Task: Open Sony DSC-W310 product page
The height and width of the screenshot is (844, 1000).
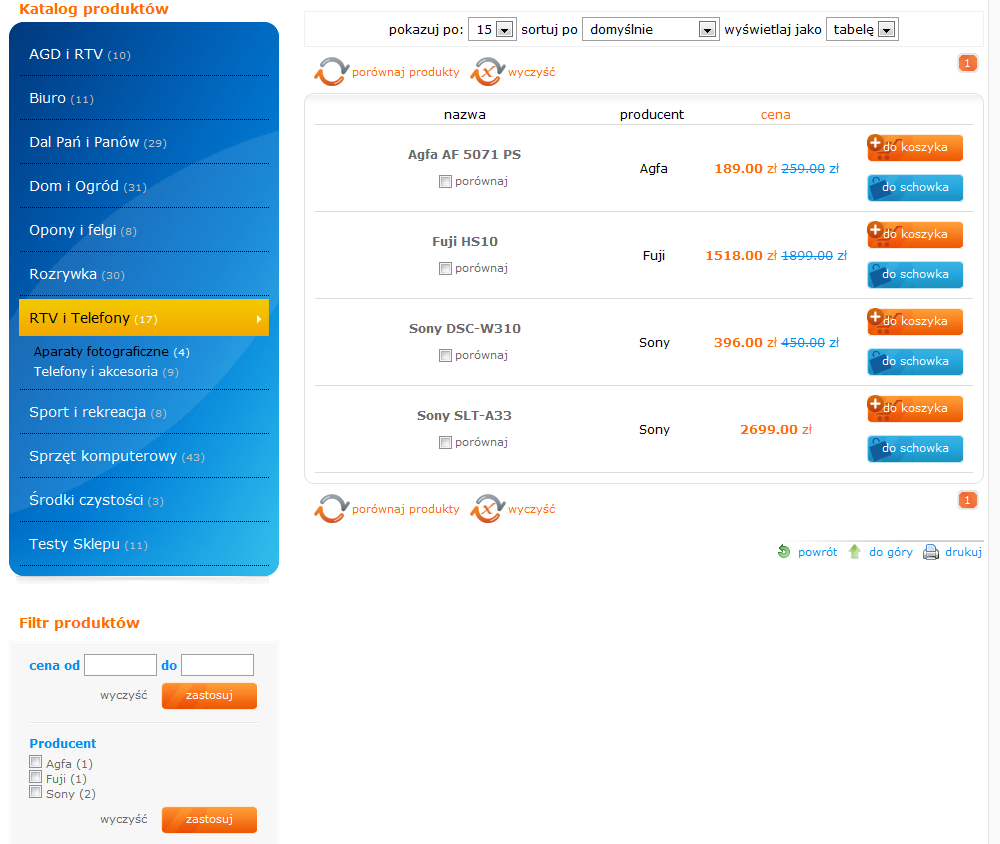Action: coord(464,329)
